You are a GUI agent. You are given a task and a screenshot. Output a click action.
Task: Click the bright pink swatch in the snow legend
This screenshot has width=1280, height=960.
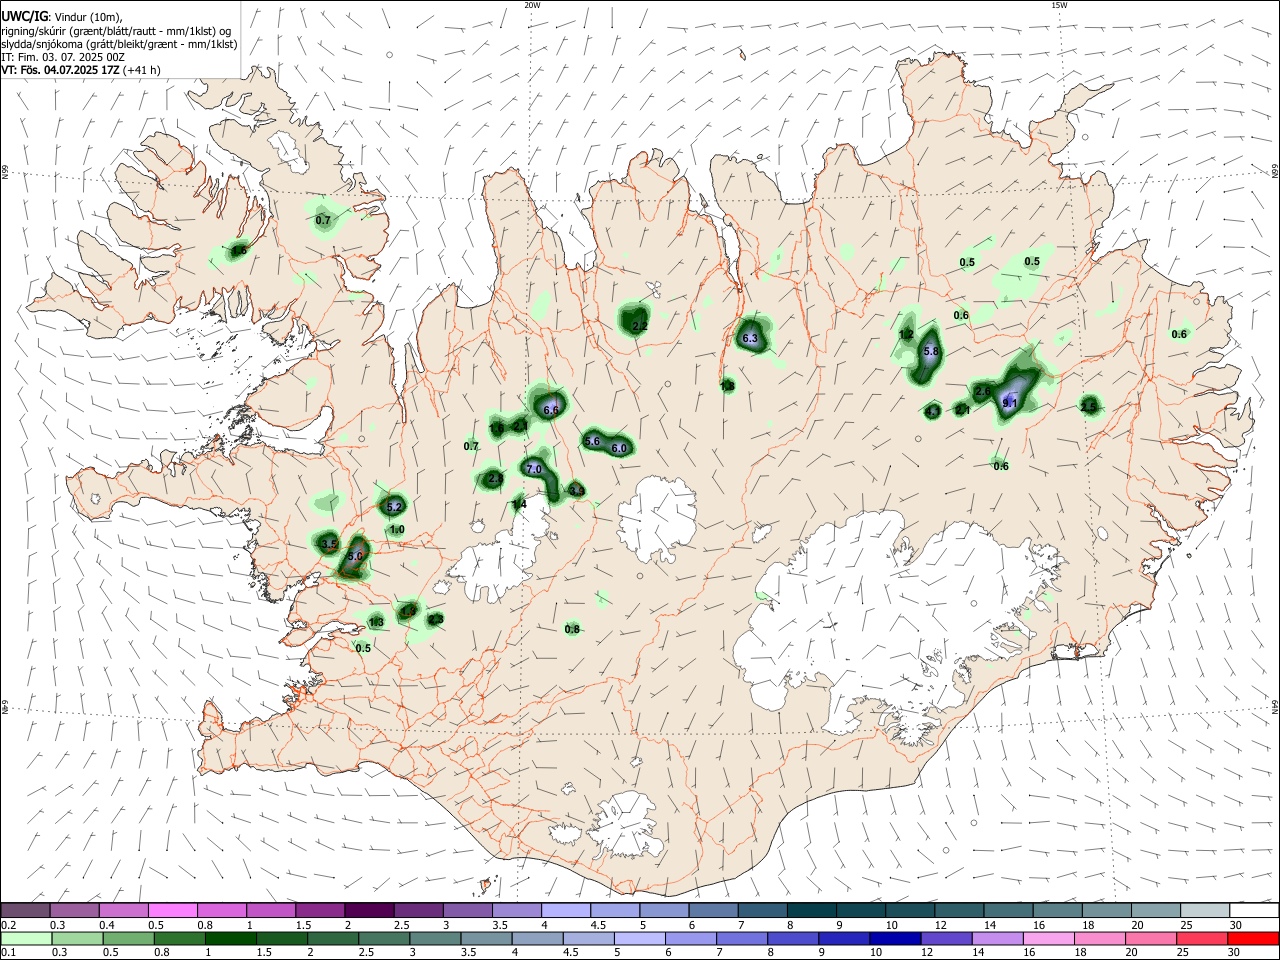pyautogui.click(x=172, y=910)
